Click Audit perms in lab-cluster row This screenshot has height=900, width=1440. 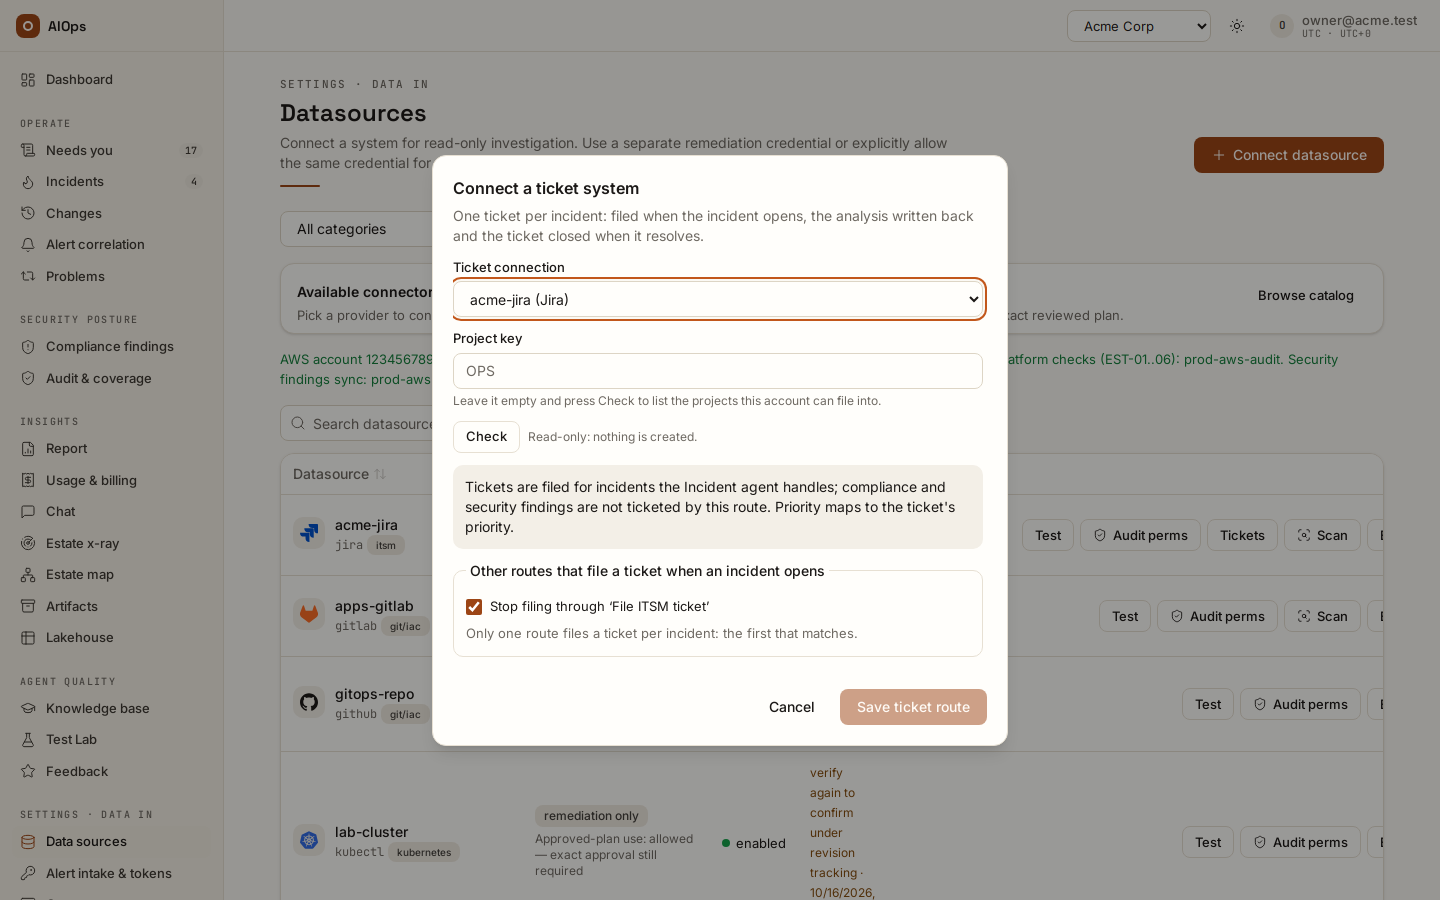tap(1300, 842)
